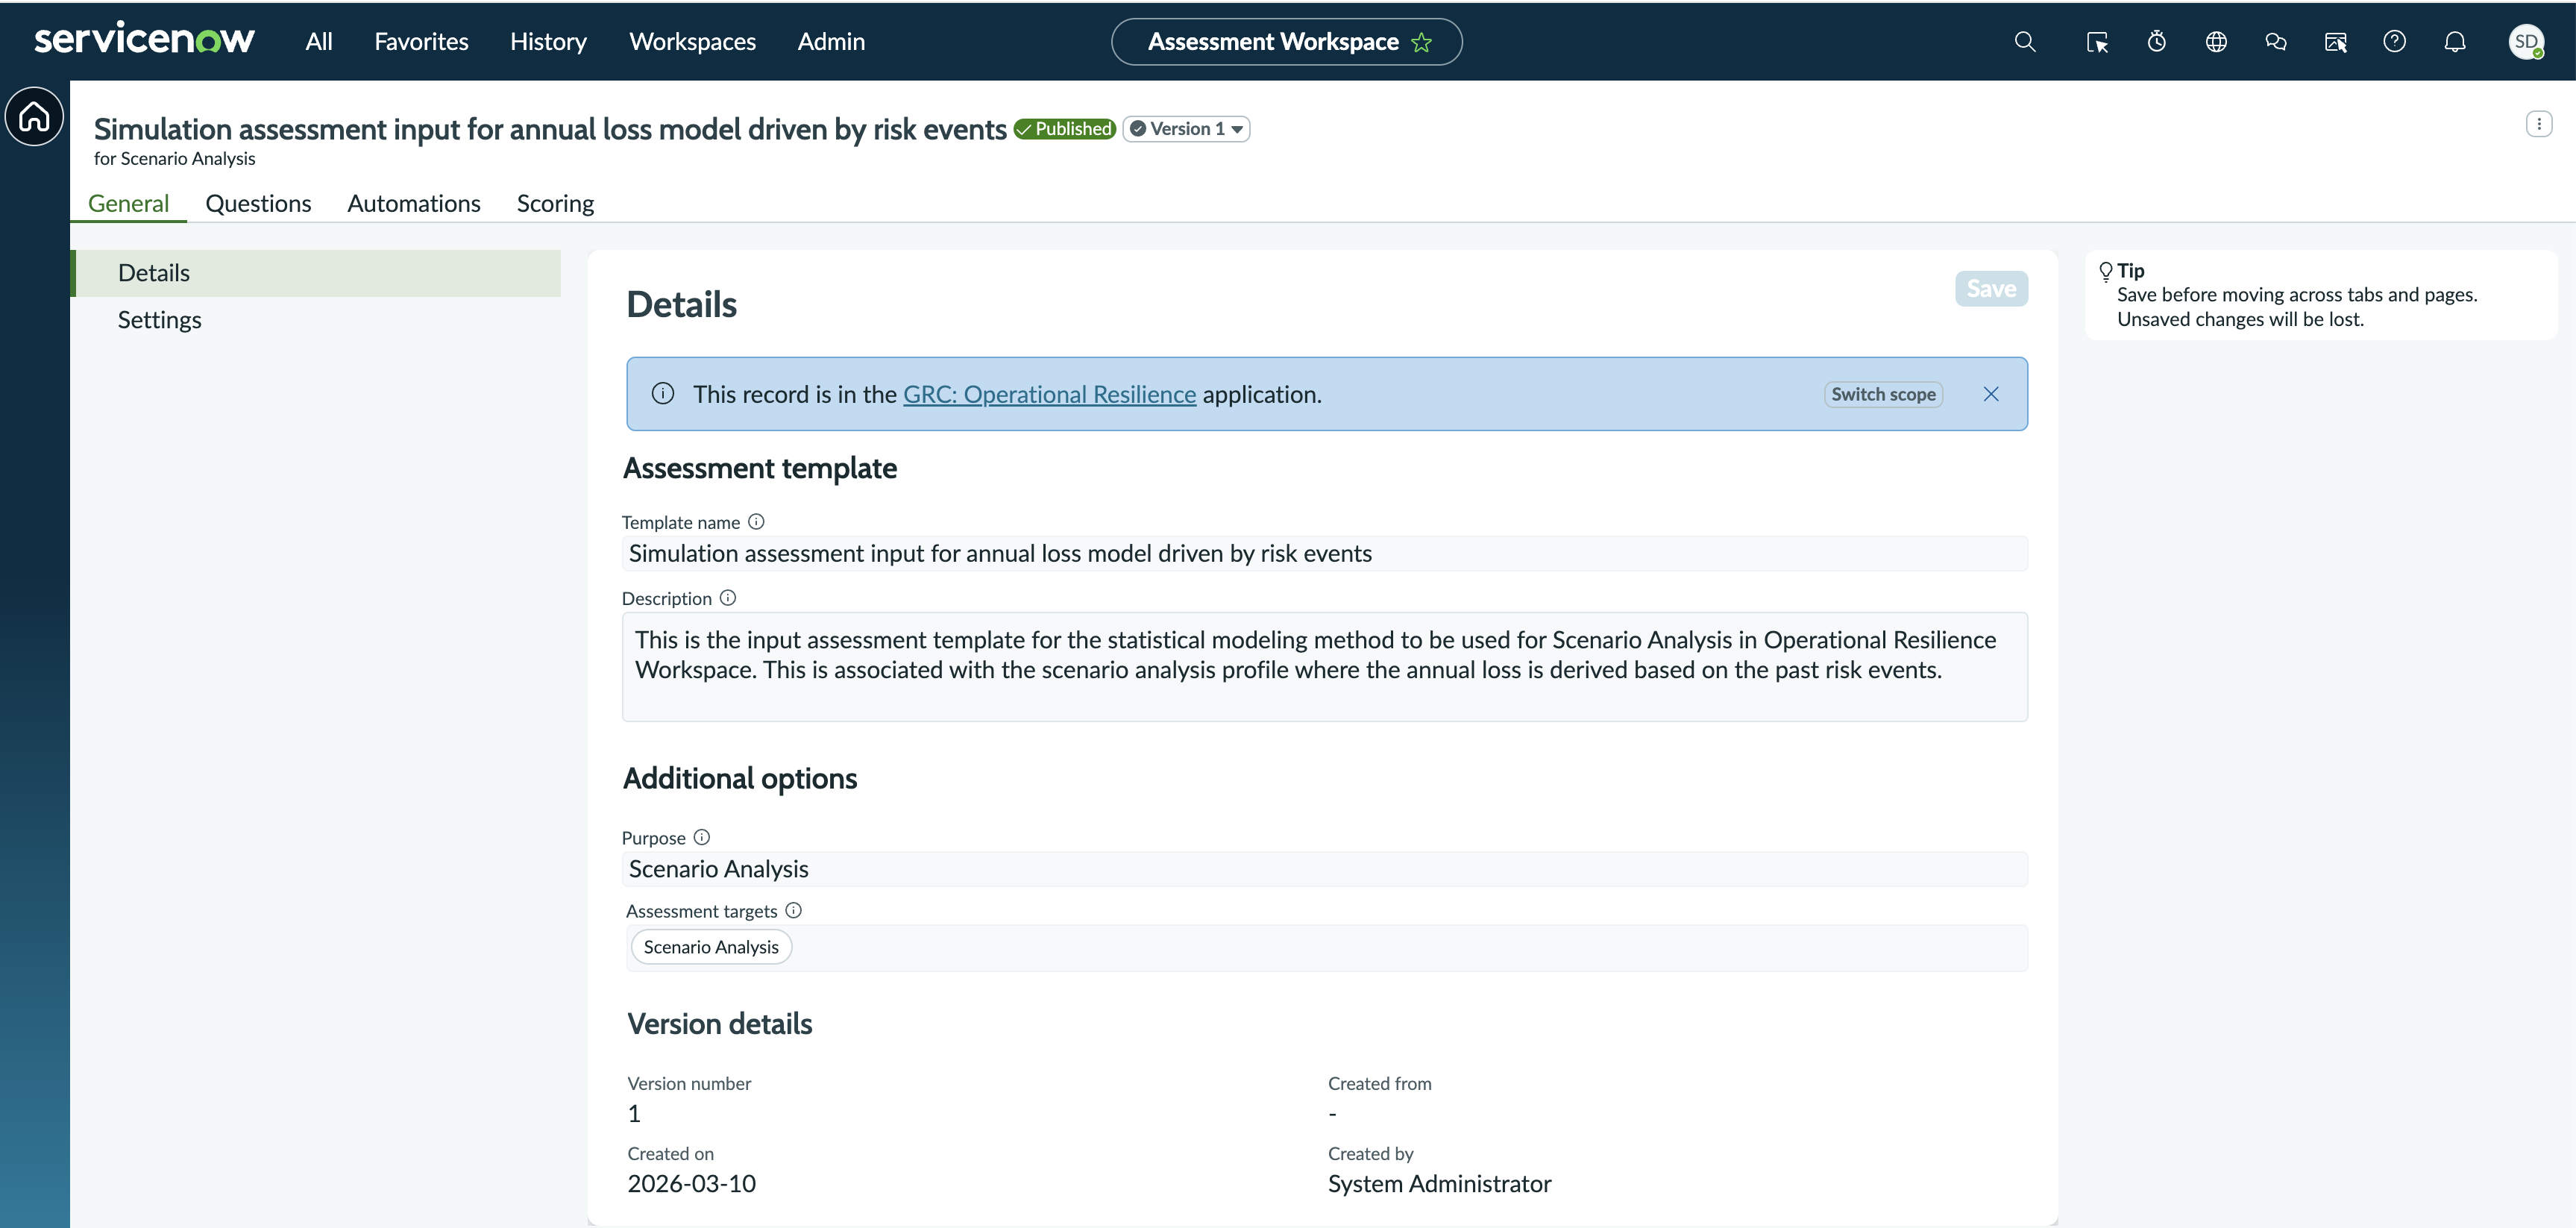Open the help question mark icon
The width and height of the screenshot is (2576, 1228).
2394,42
